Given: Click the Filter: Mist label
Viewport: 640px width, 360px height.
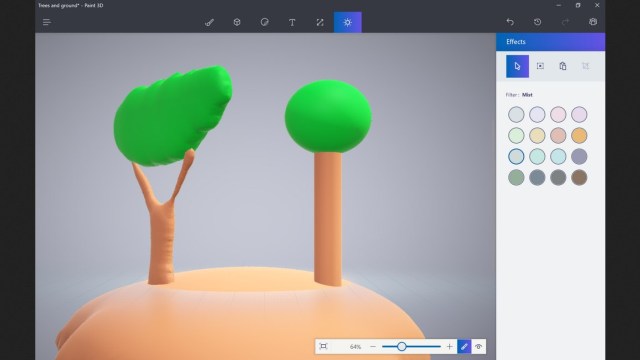Looking at the screenshot, I should (x=519, y=95).
